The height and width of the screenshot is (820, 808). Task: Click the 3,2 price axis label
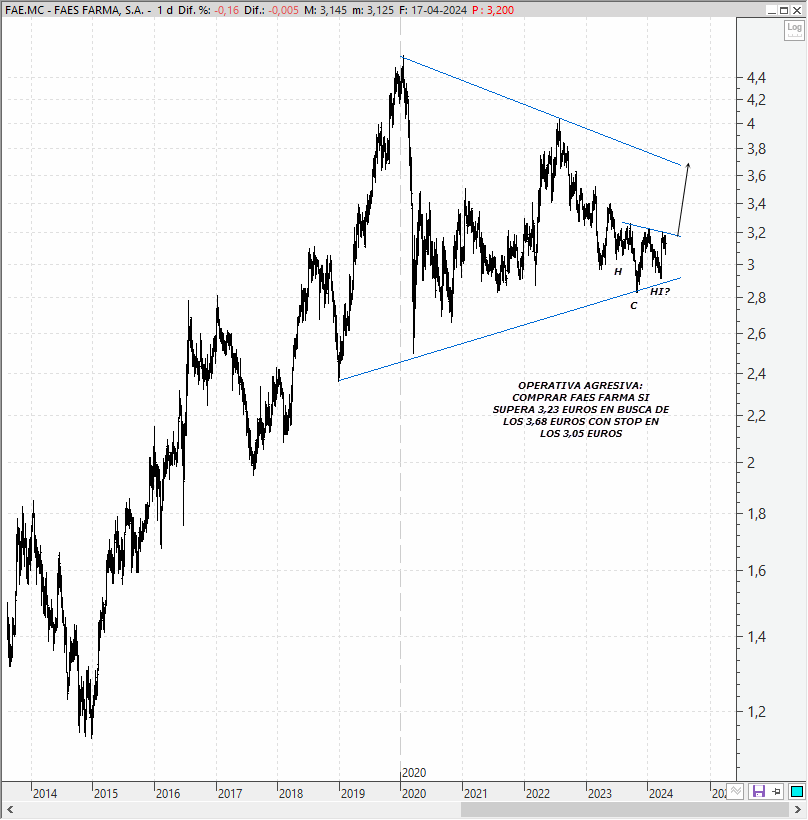click(x=756, y=233)
